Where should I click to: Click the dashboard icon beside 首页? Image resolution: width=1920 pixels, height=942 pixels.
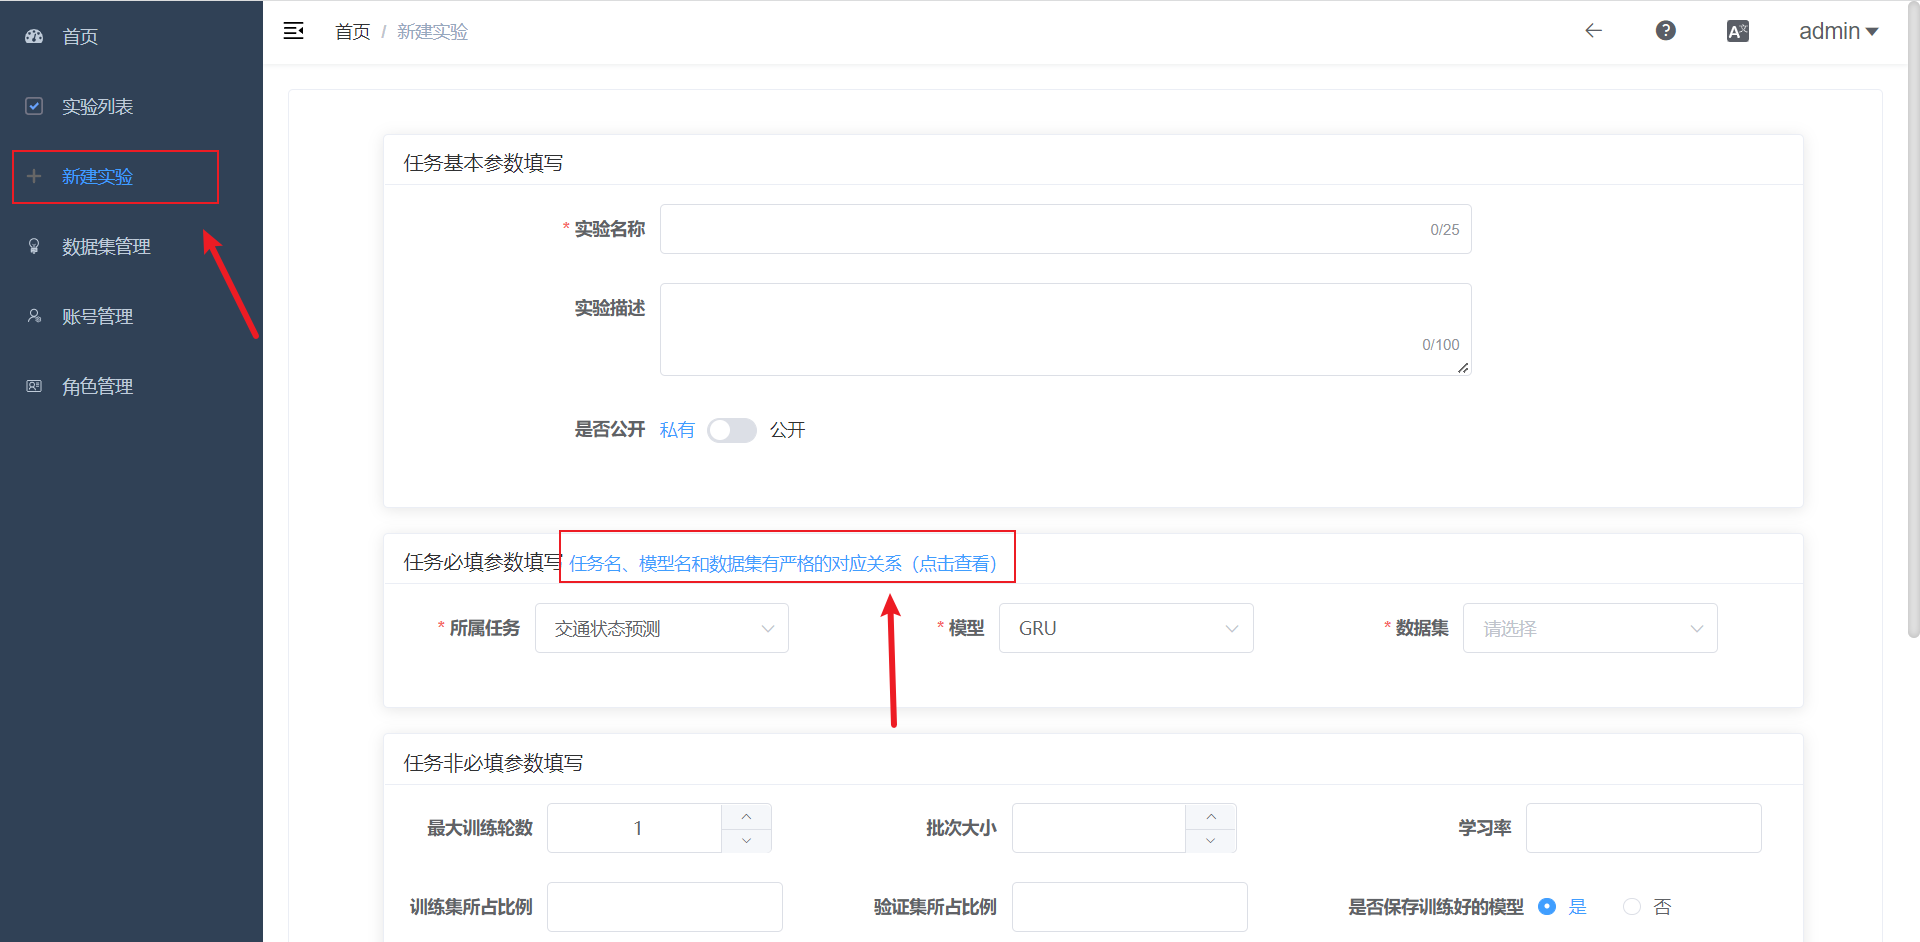point(34,36)
